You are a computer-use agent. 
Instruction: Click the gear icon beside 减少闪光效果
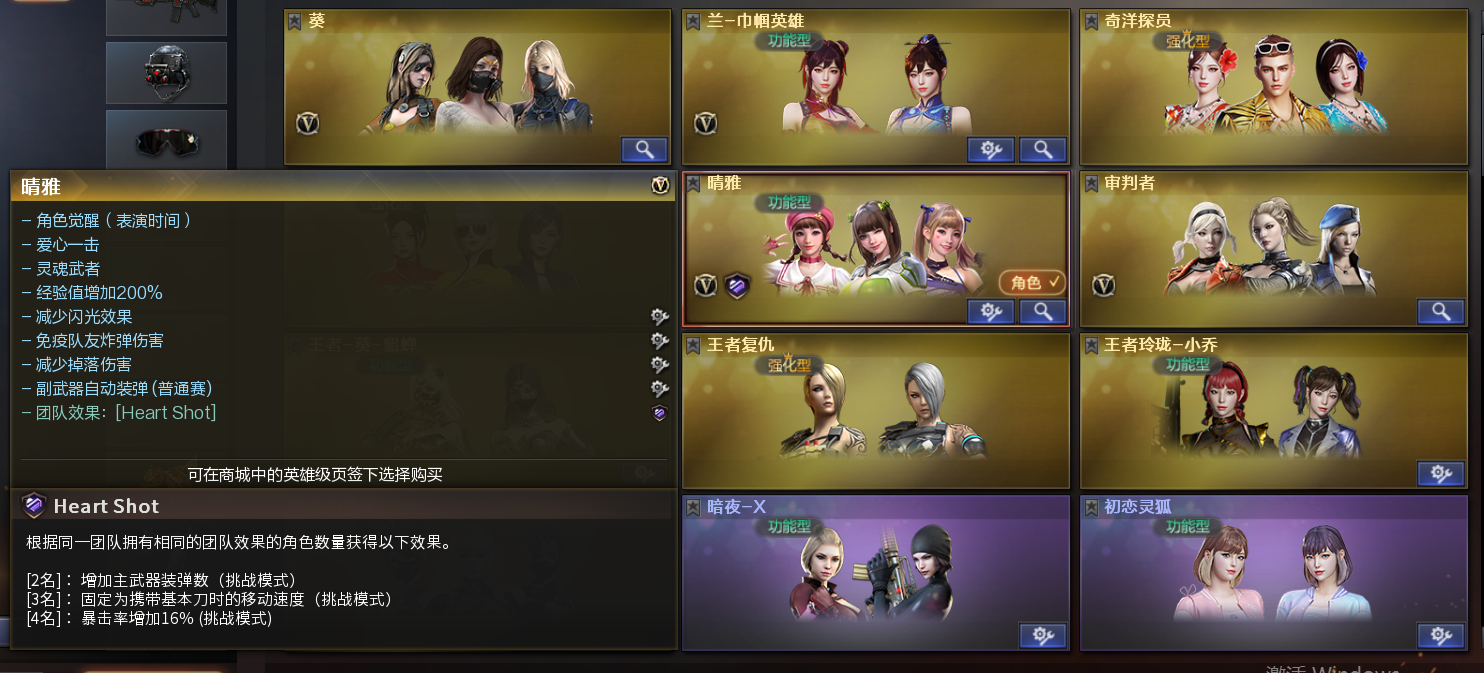point(659,317)
